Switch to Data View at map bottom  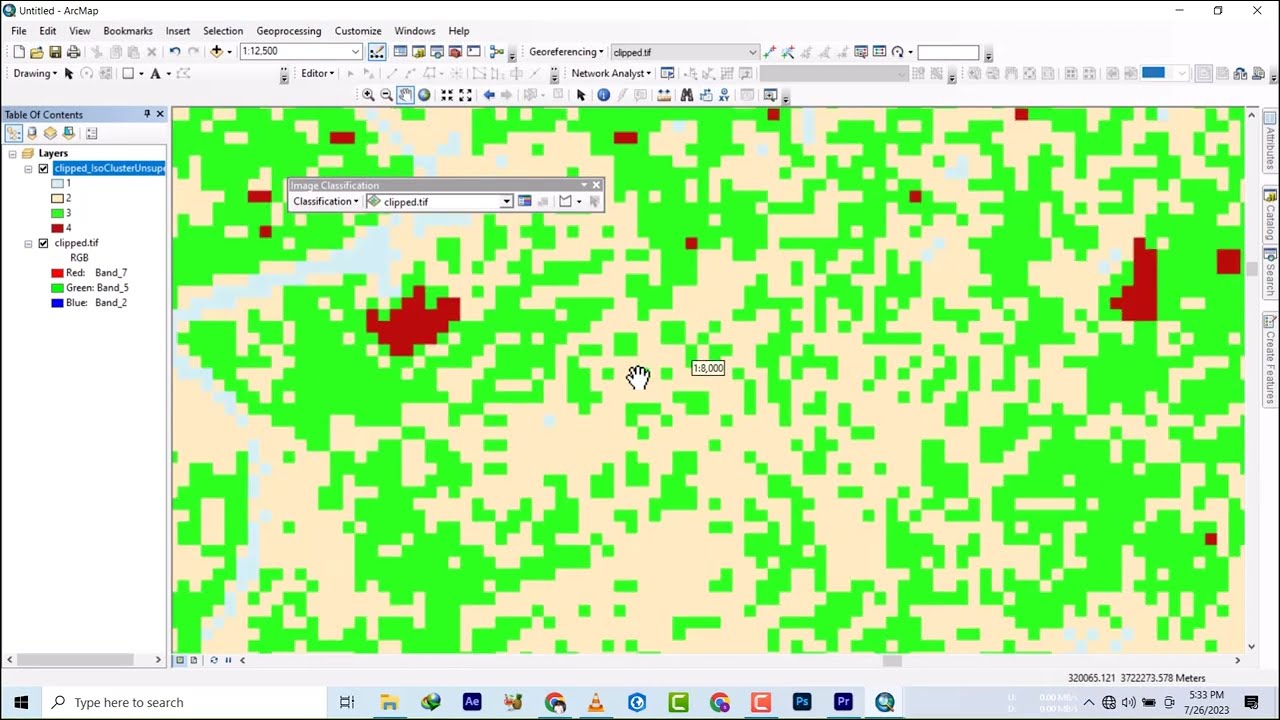[x=180, y=660]
